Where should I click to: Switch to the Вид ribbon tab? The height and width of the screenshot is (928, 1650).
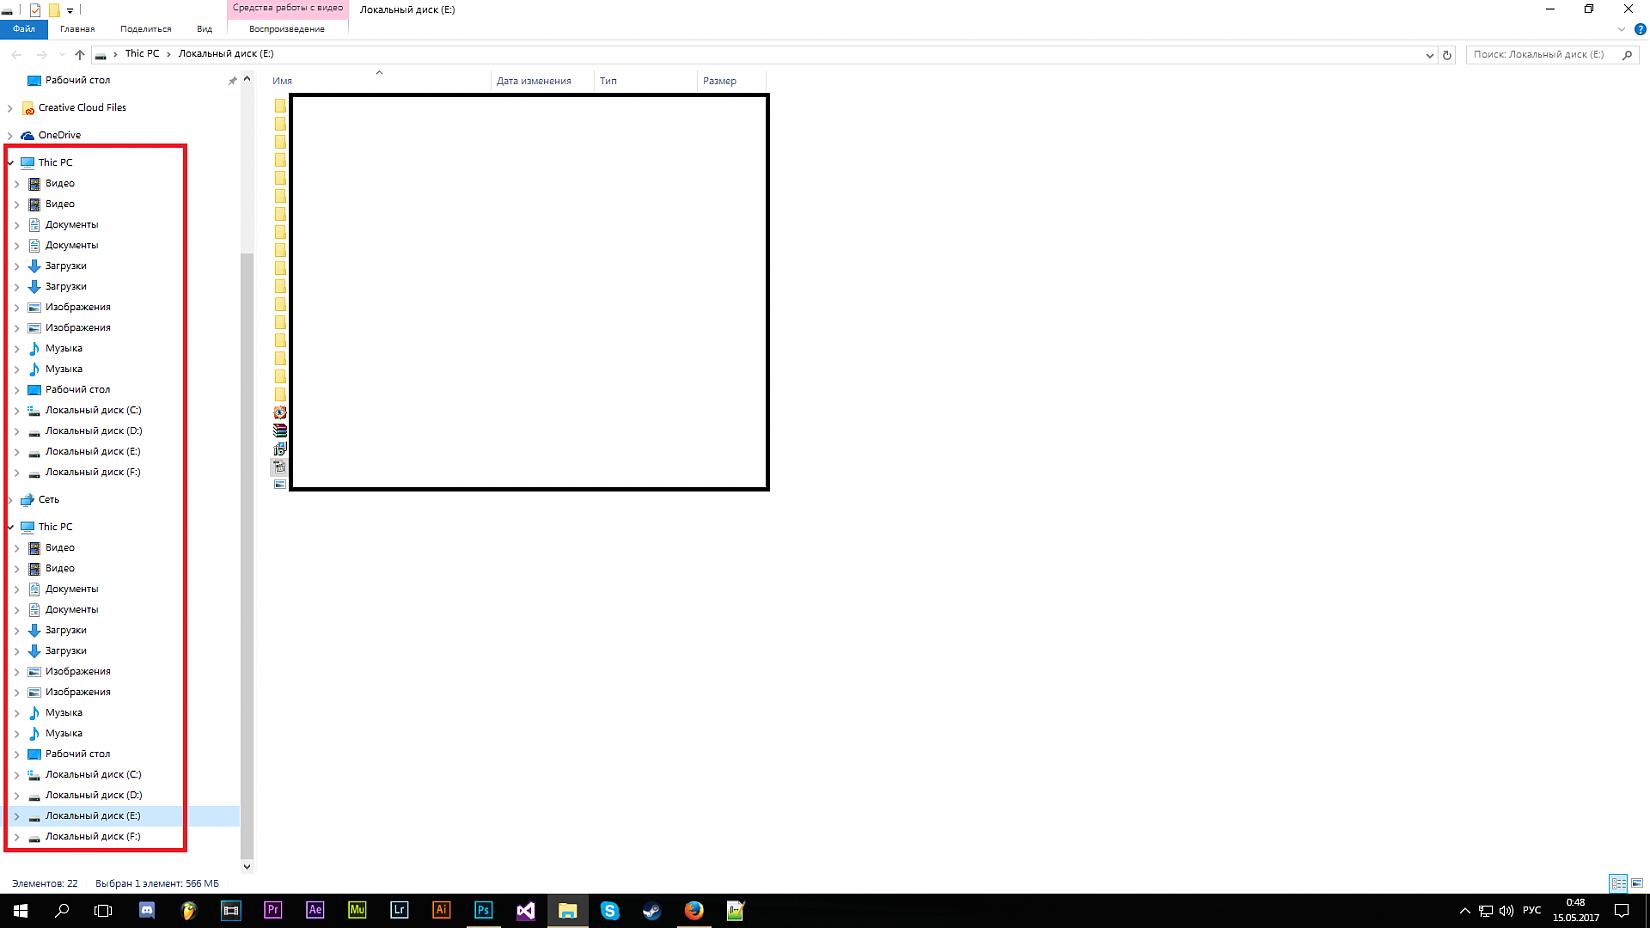click(x=204, y=29)
